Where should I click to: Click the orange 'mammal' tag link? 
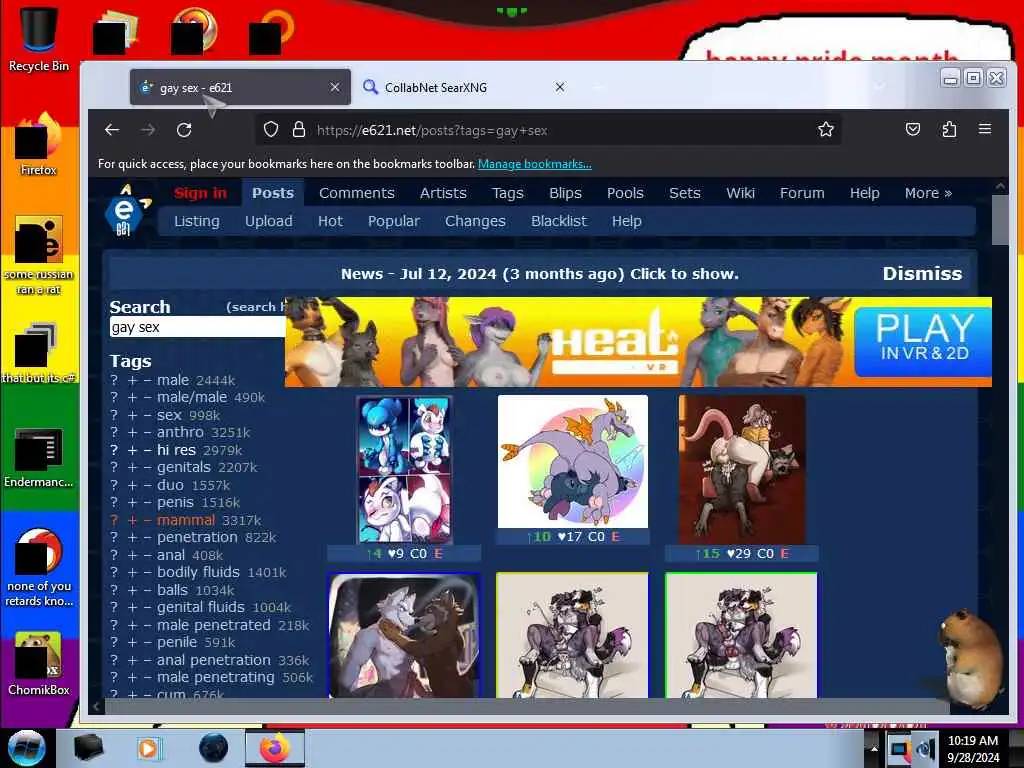tap(185, 520)
